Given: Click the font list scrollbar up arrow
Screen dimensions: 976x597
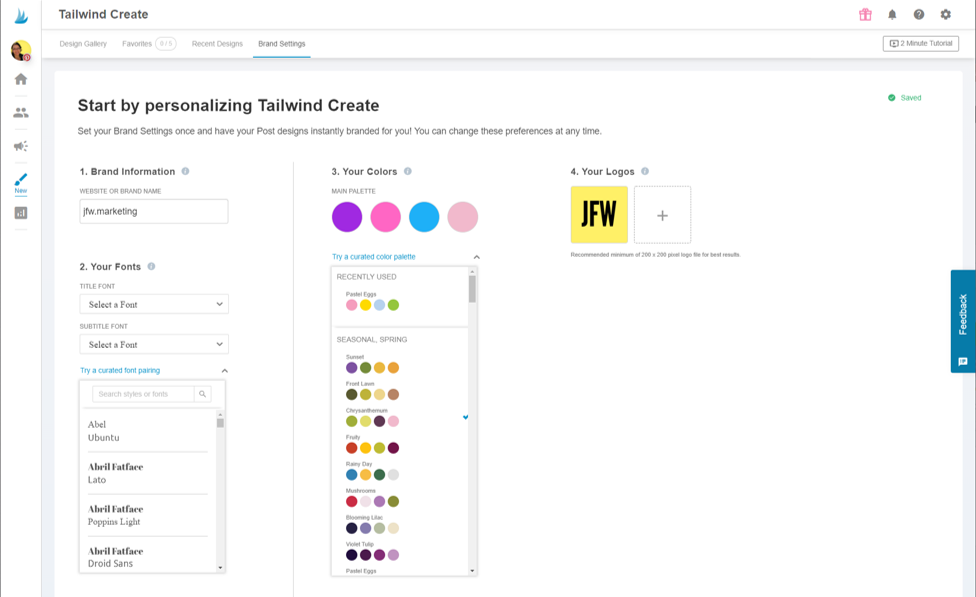Looking at the screenshot, I should pyautogui.click(x=220, y=415).
